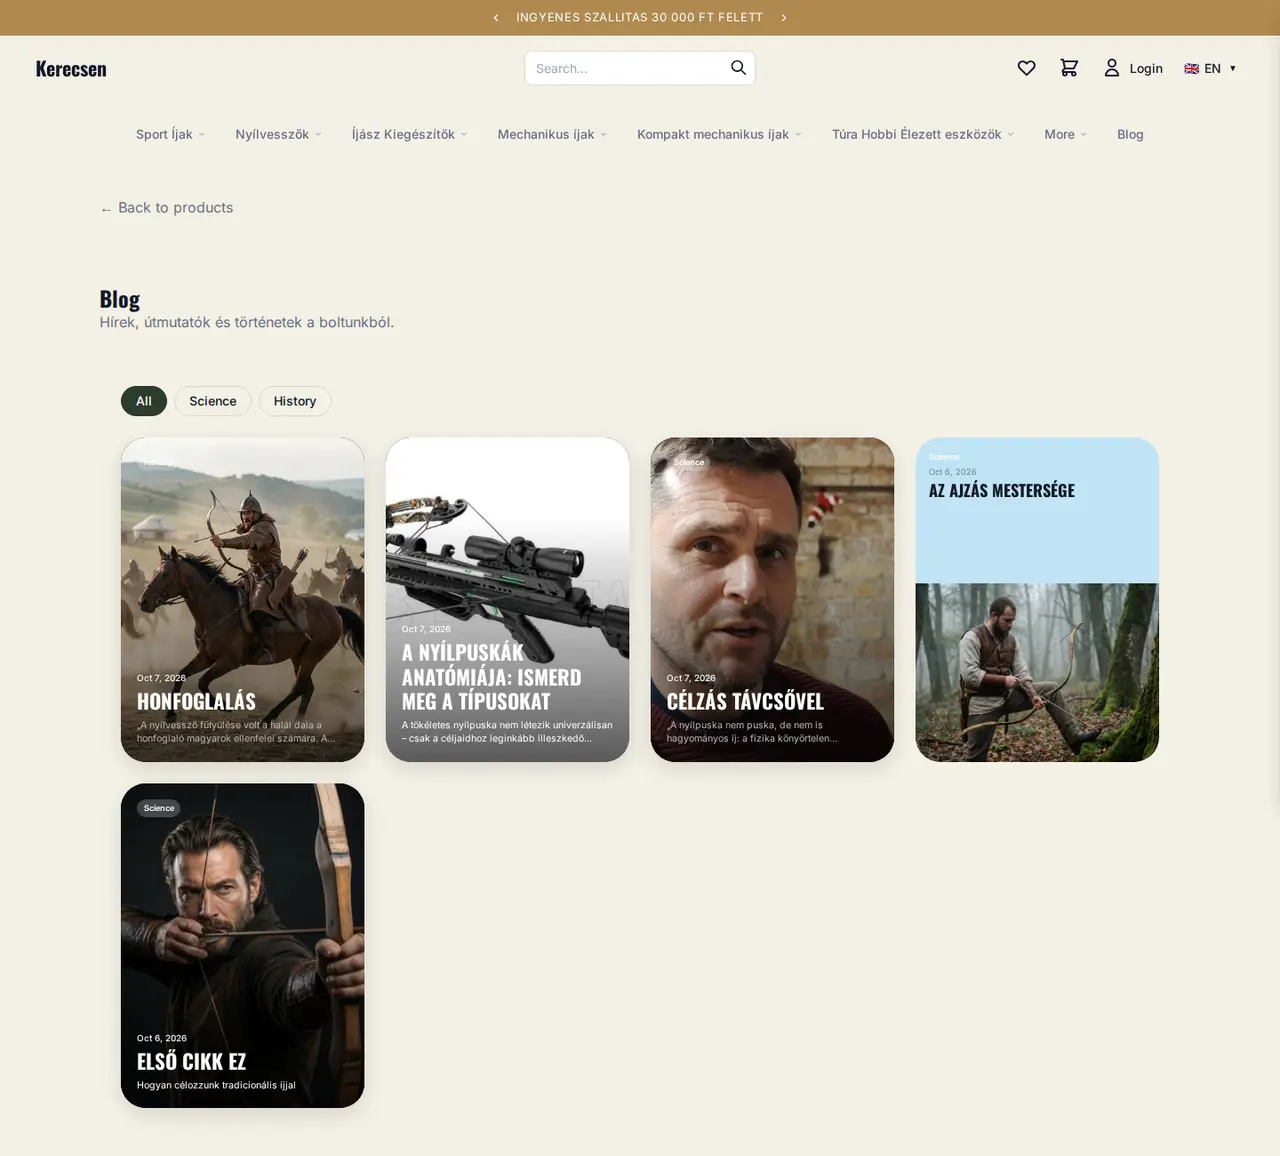Screen dimensions: 1280x1156
Task: Select the All filter tab
Action: pos(144,401)
